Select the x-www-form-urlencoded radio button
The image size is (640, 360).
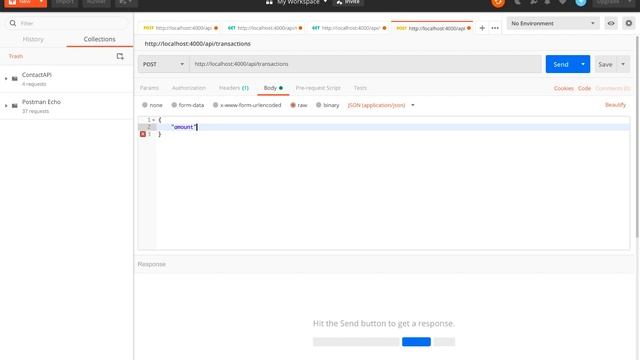(216, 105)
